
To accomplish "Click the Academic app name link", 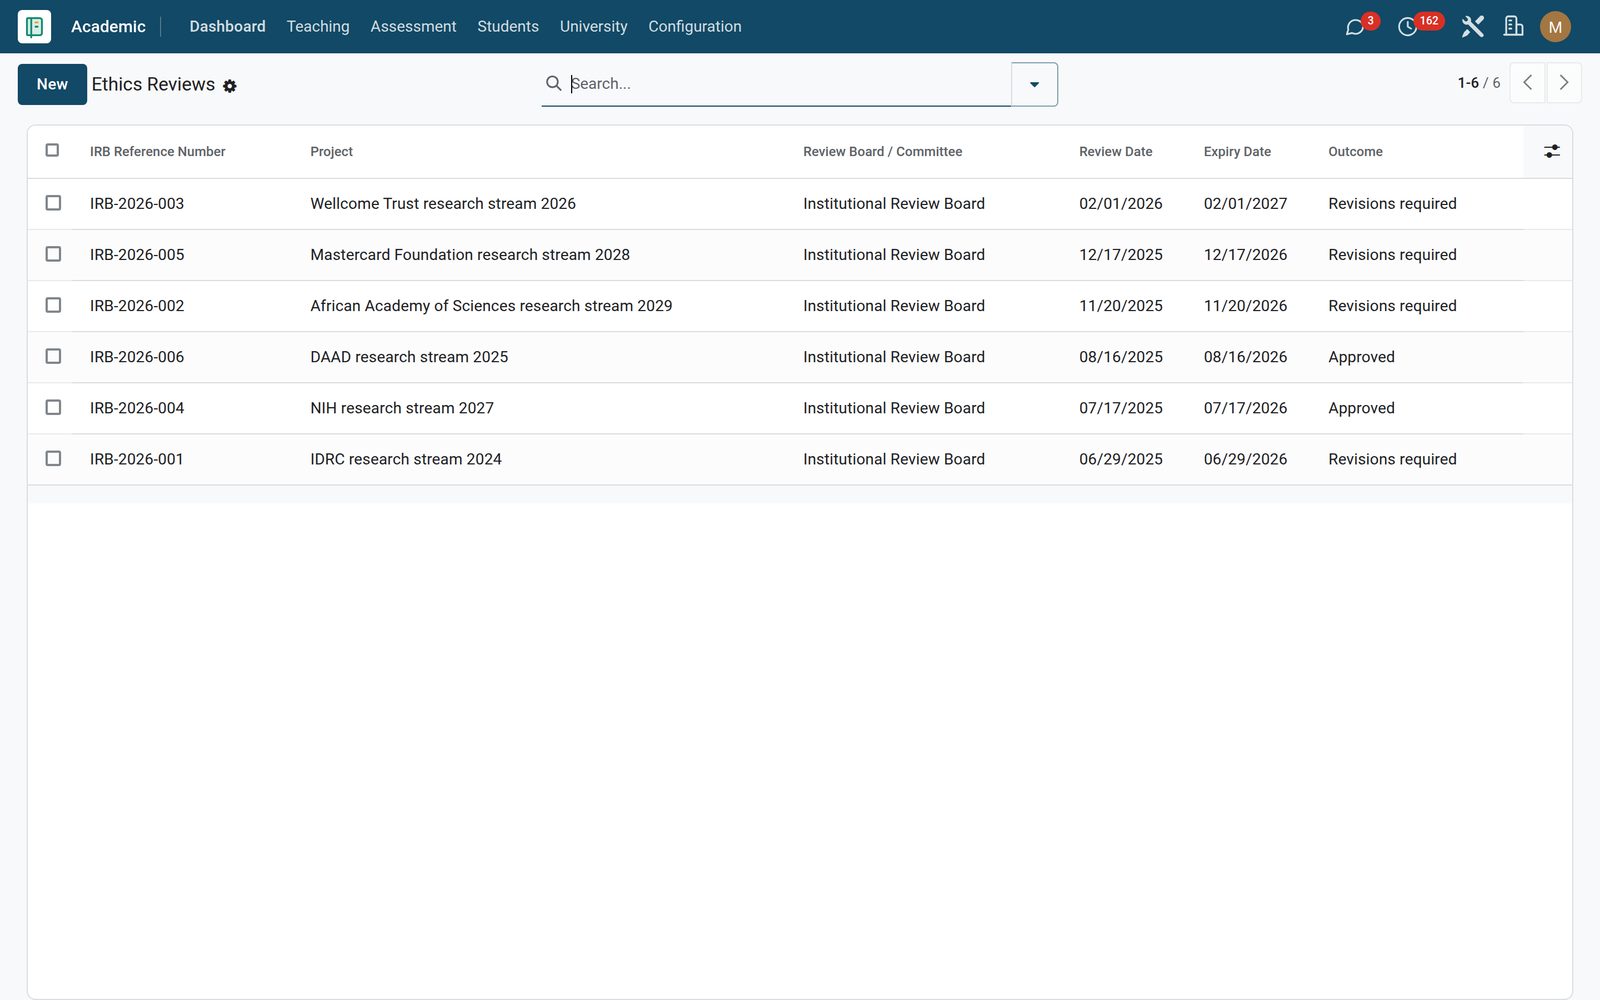I will pyautogui.click(x=108, y=27).
